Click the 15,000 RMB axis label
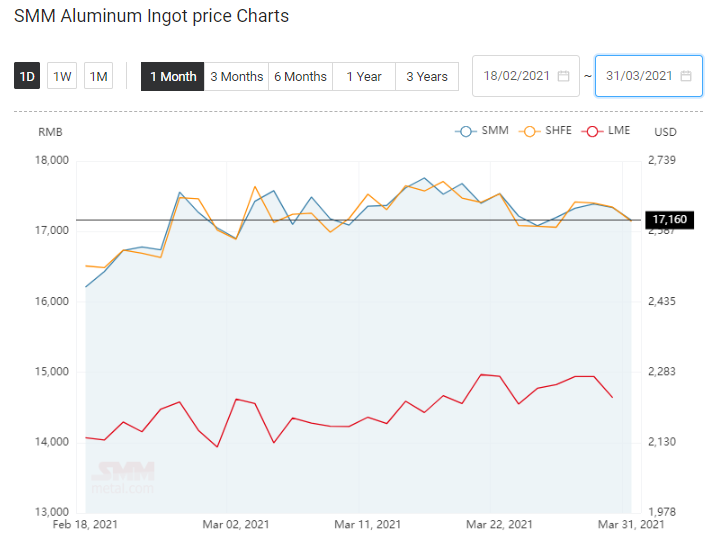The image size is (714, 542). 52,372
